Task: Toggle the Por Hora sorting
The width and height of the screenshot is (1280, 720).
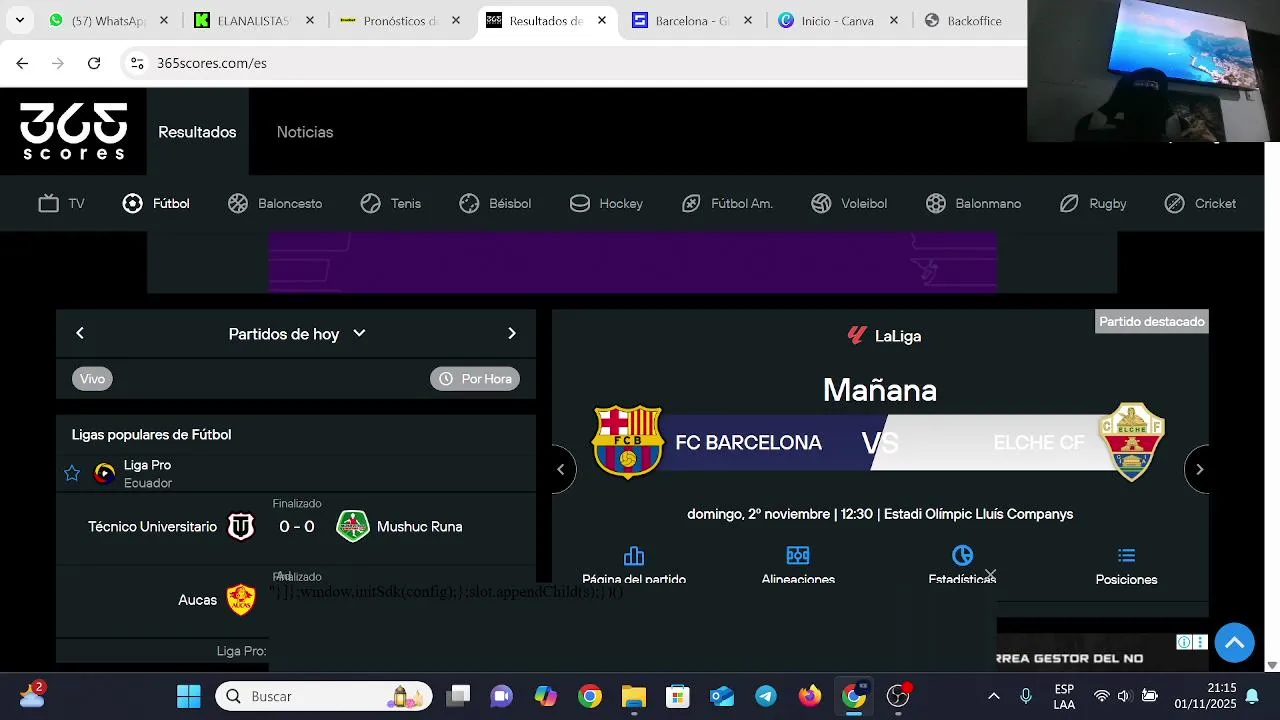Action: (x=475, y=379)
